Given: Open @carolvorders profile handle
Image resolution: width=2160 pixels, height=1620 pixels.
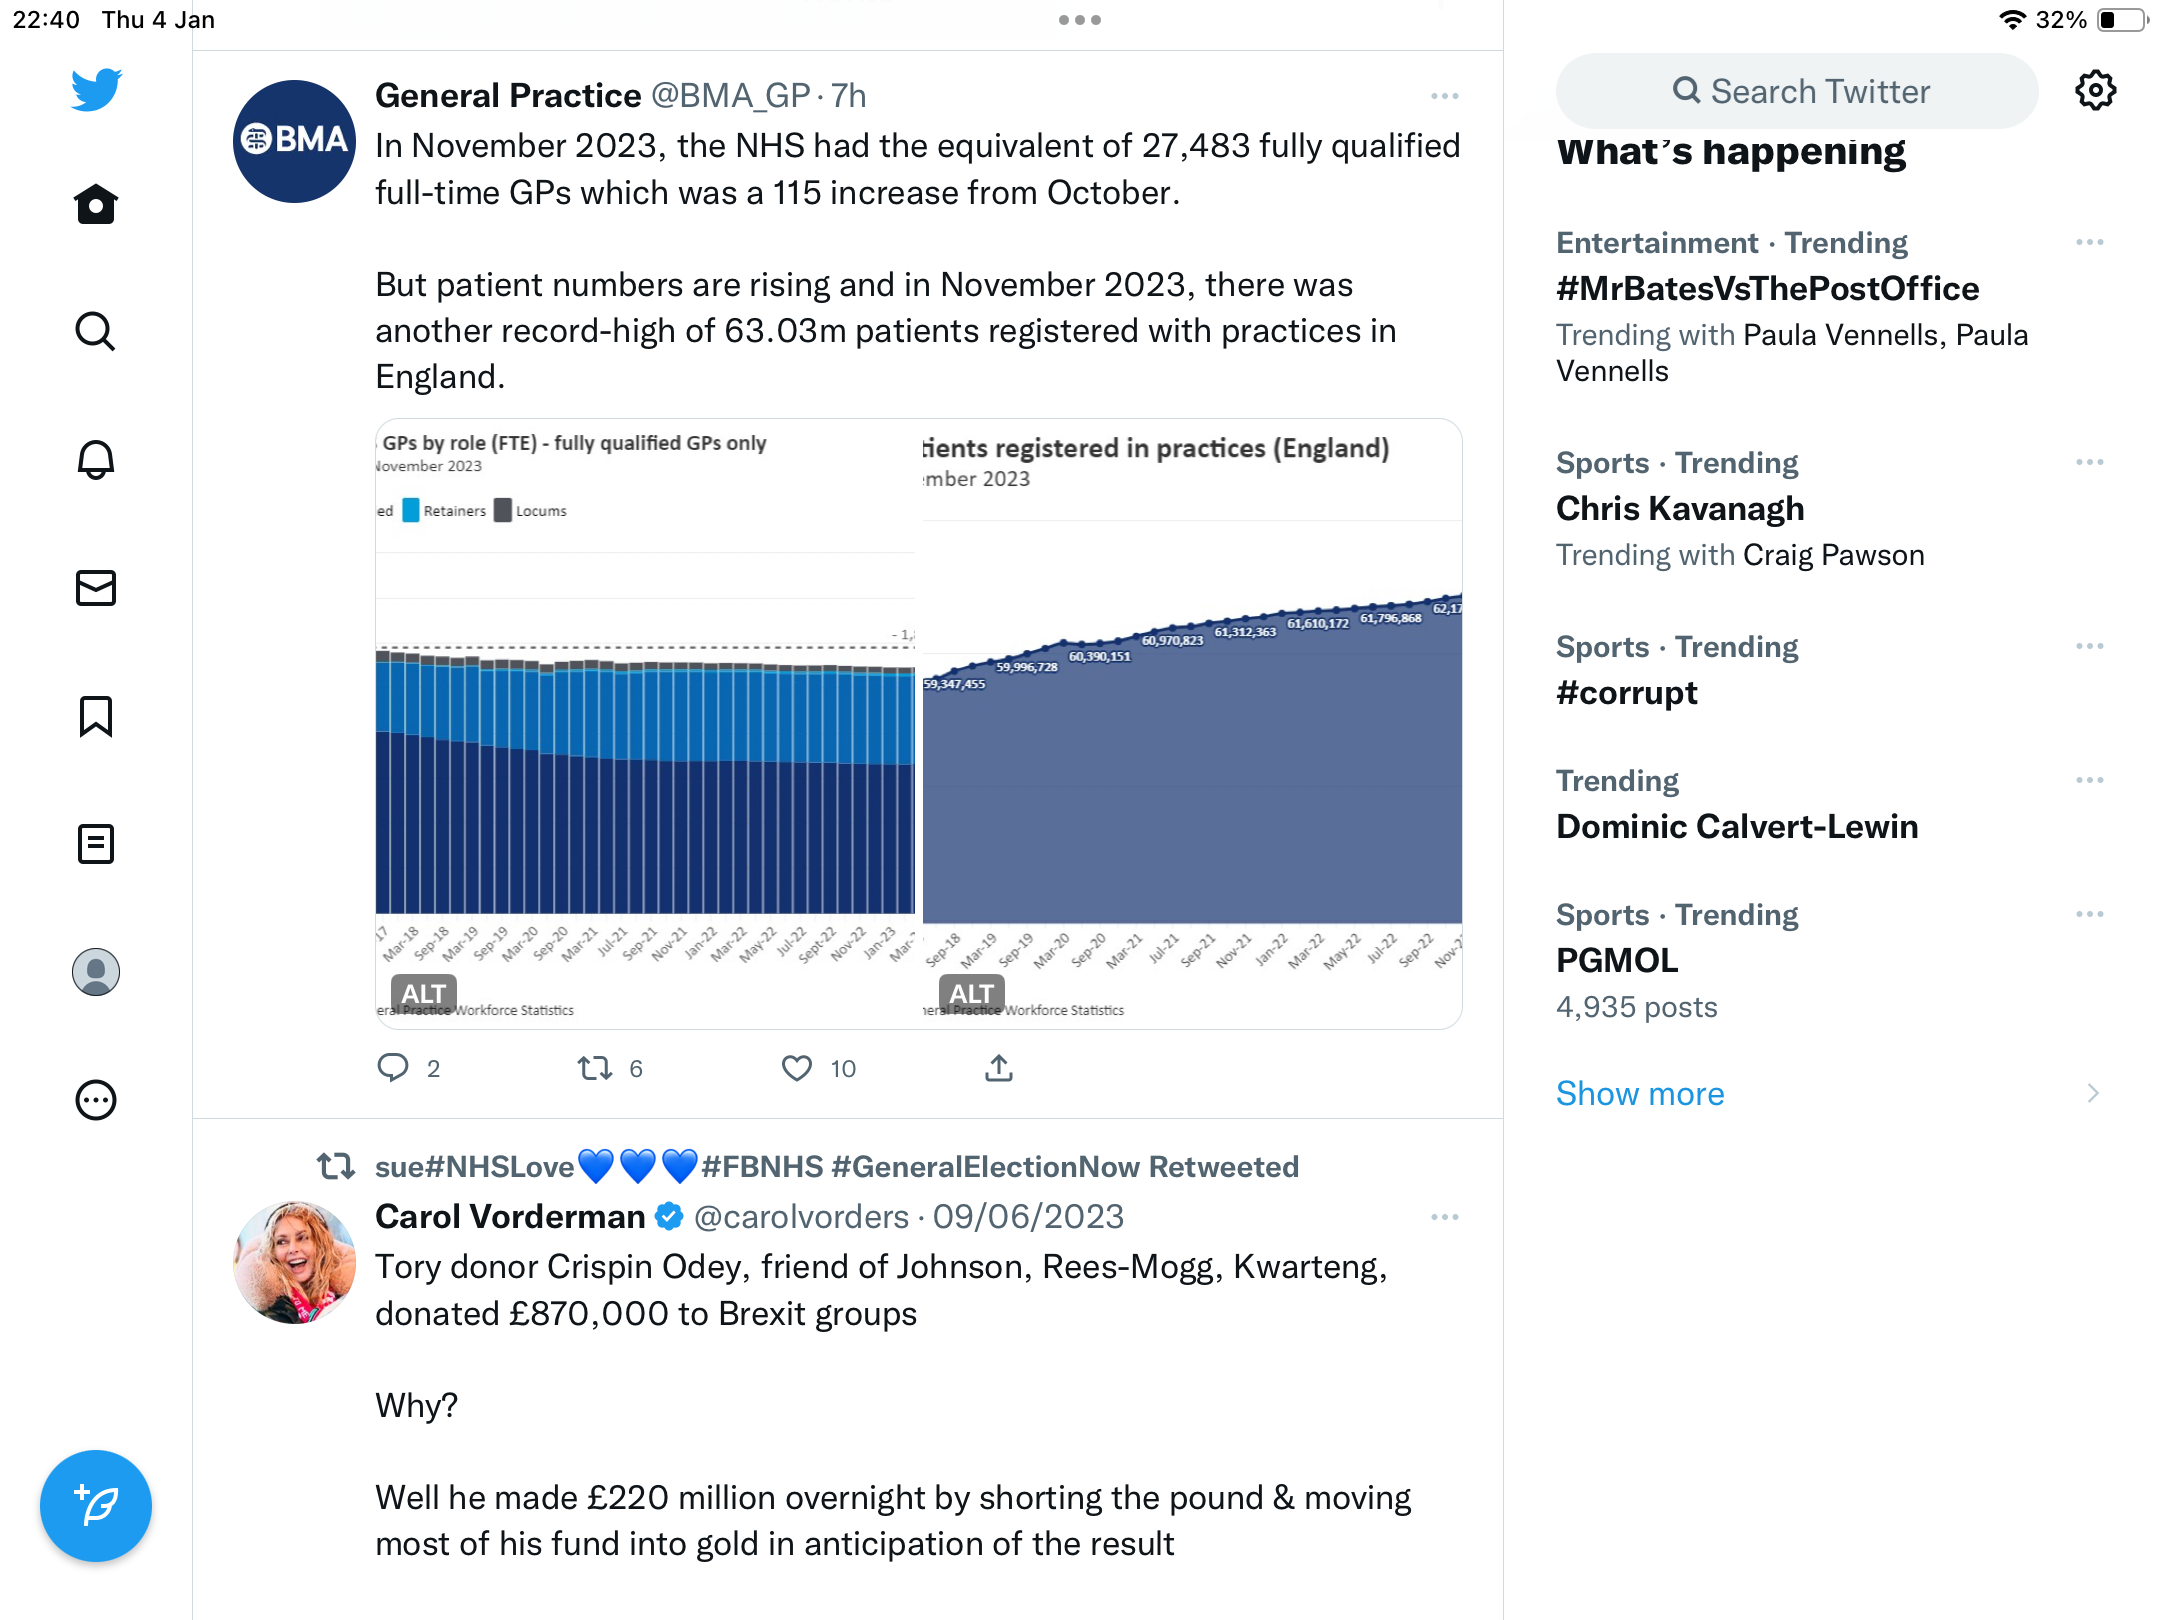Looking at the screenshot, I should (x=801, y=1217).
